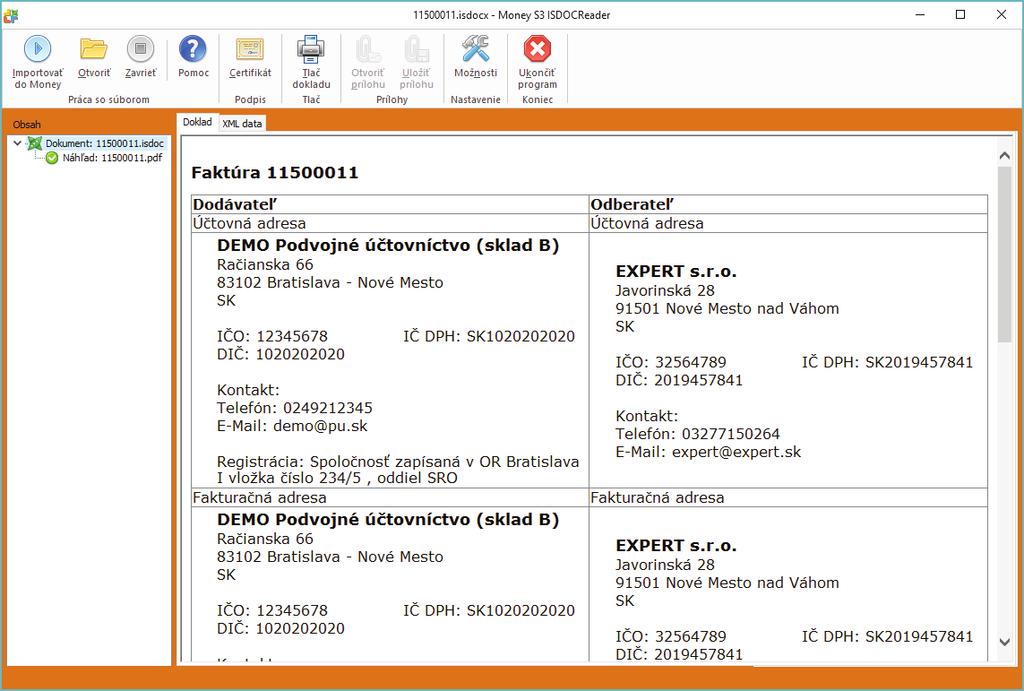Click the green check icon next to Náhľad
Screen dimensions: 1024x691
pyautogui.click(x=52, y=157)
